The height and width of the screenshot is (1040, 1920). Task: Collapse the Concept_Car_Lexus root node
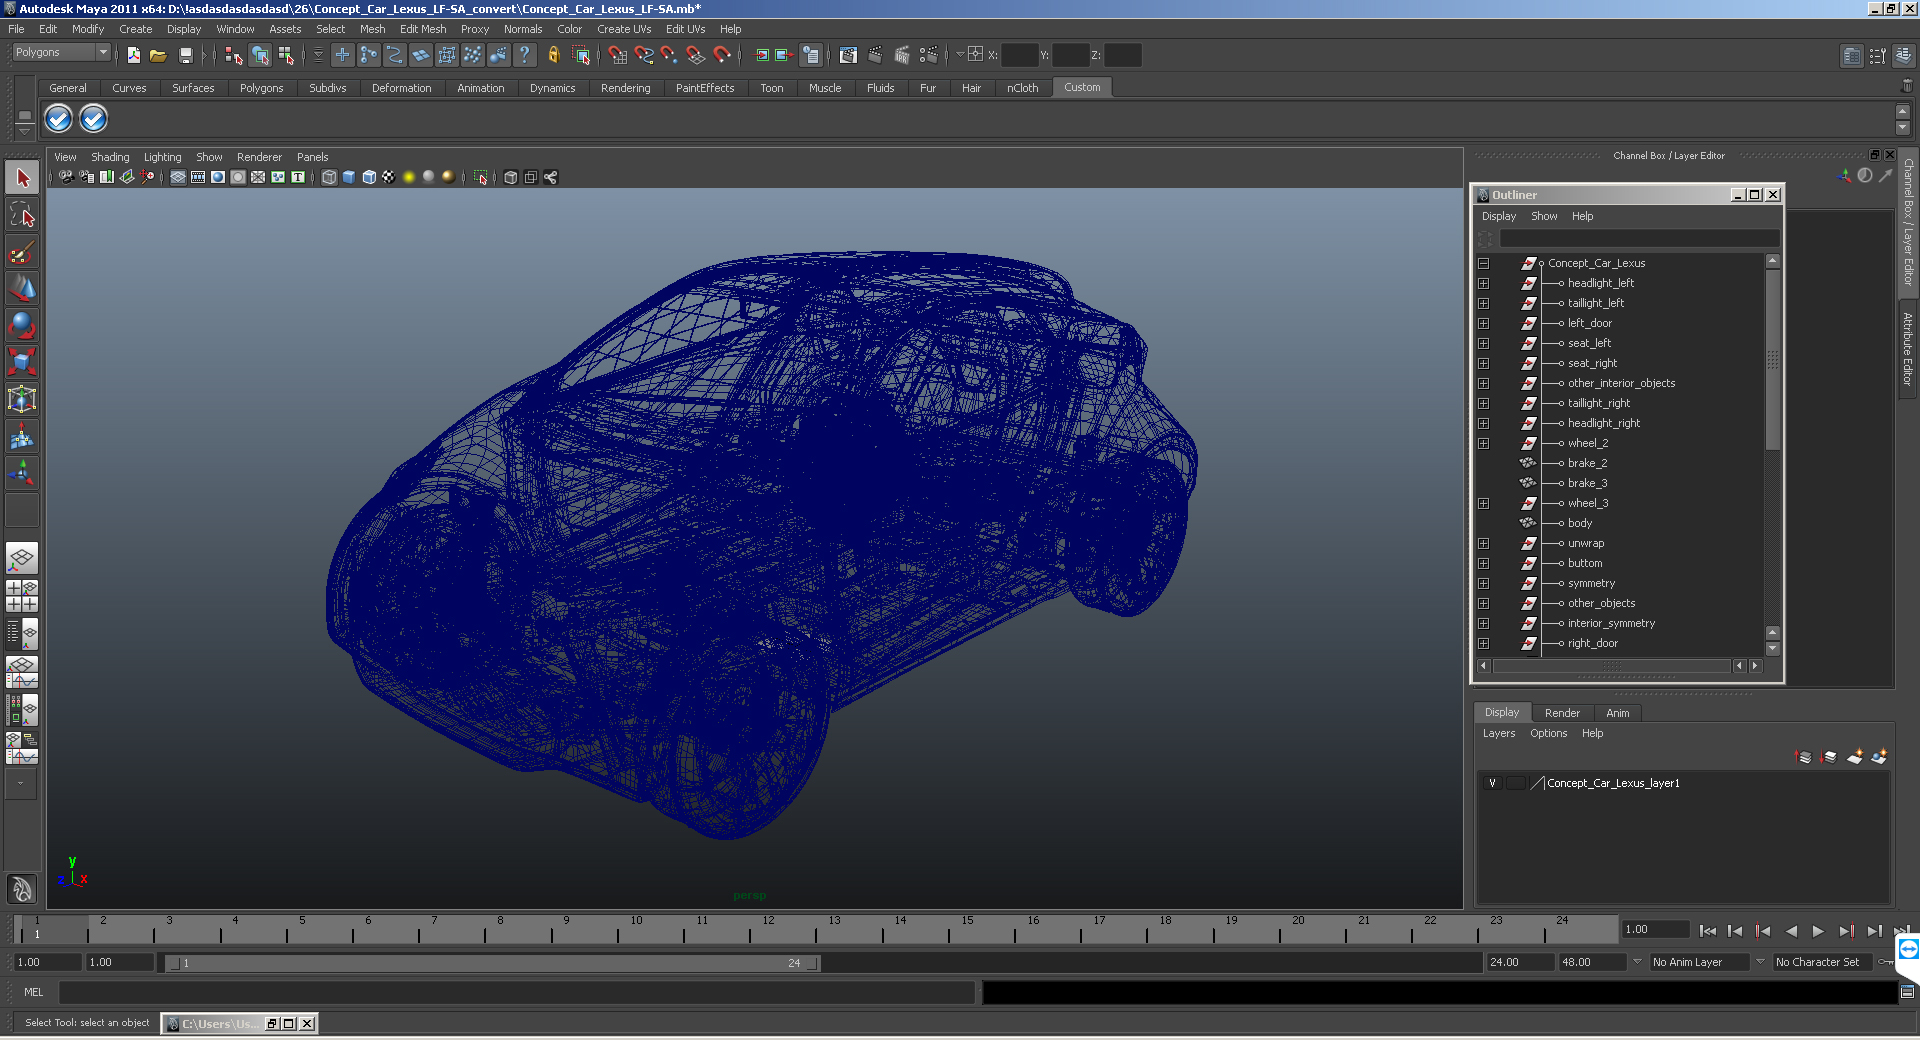(1484, 263)
